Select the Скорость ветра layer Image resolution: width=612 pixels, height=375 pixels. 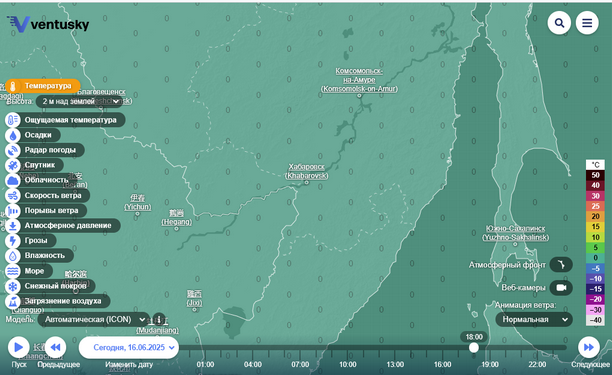pos(48,195)
